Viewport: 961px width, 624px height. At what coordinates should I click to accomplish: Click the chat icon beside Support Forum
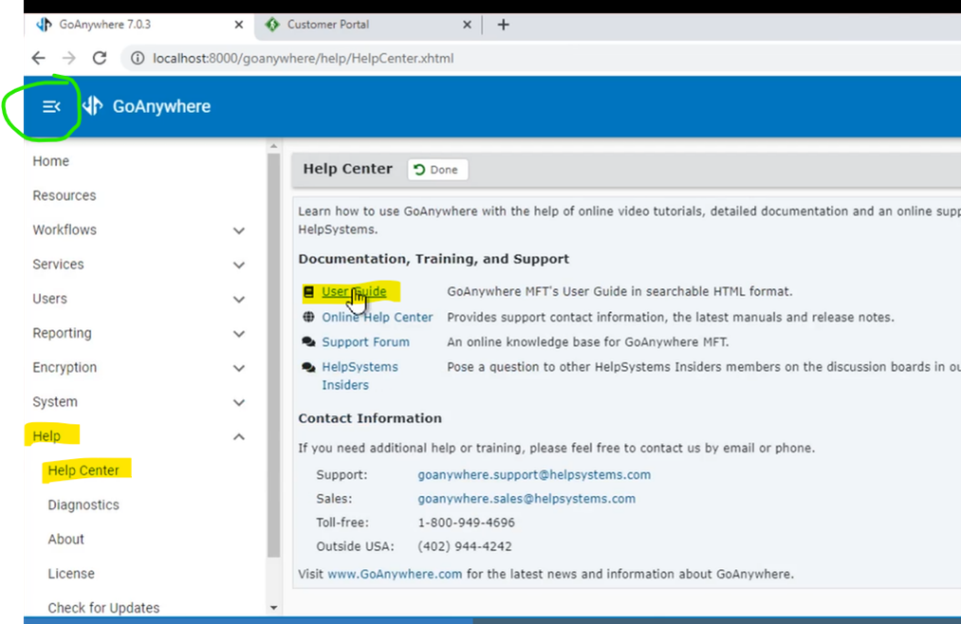click(309, 342)
